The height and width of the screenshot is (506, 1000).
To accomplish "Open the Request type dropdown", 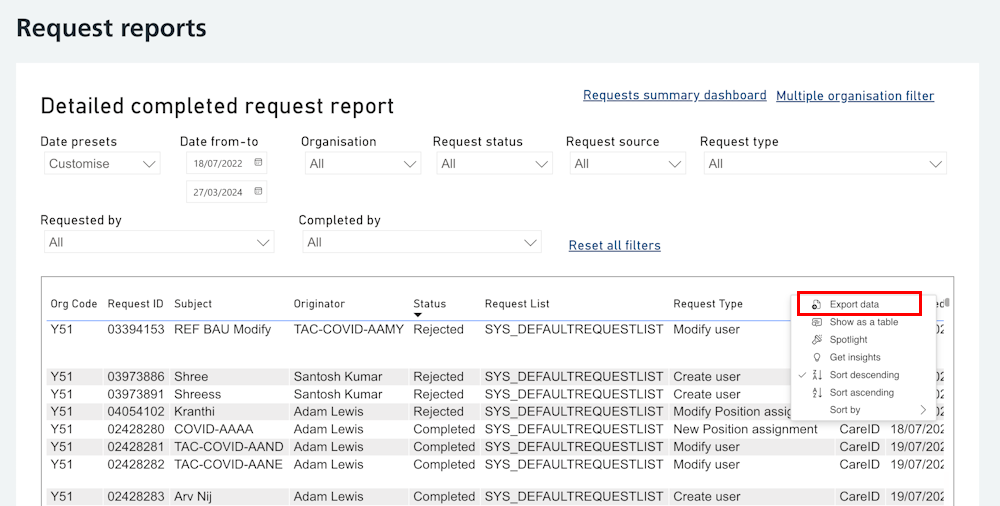I will pyautogui.click(x=825, y=163).
